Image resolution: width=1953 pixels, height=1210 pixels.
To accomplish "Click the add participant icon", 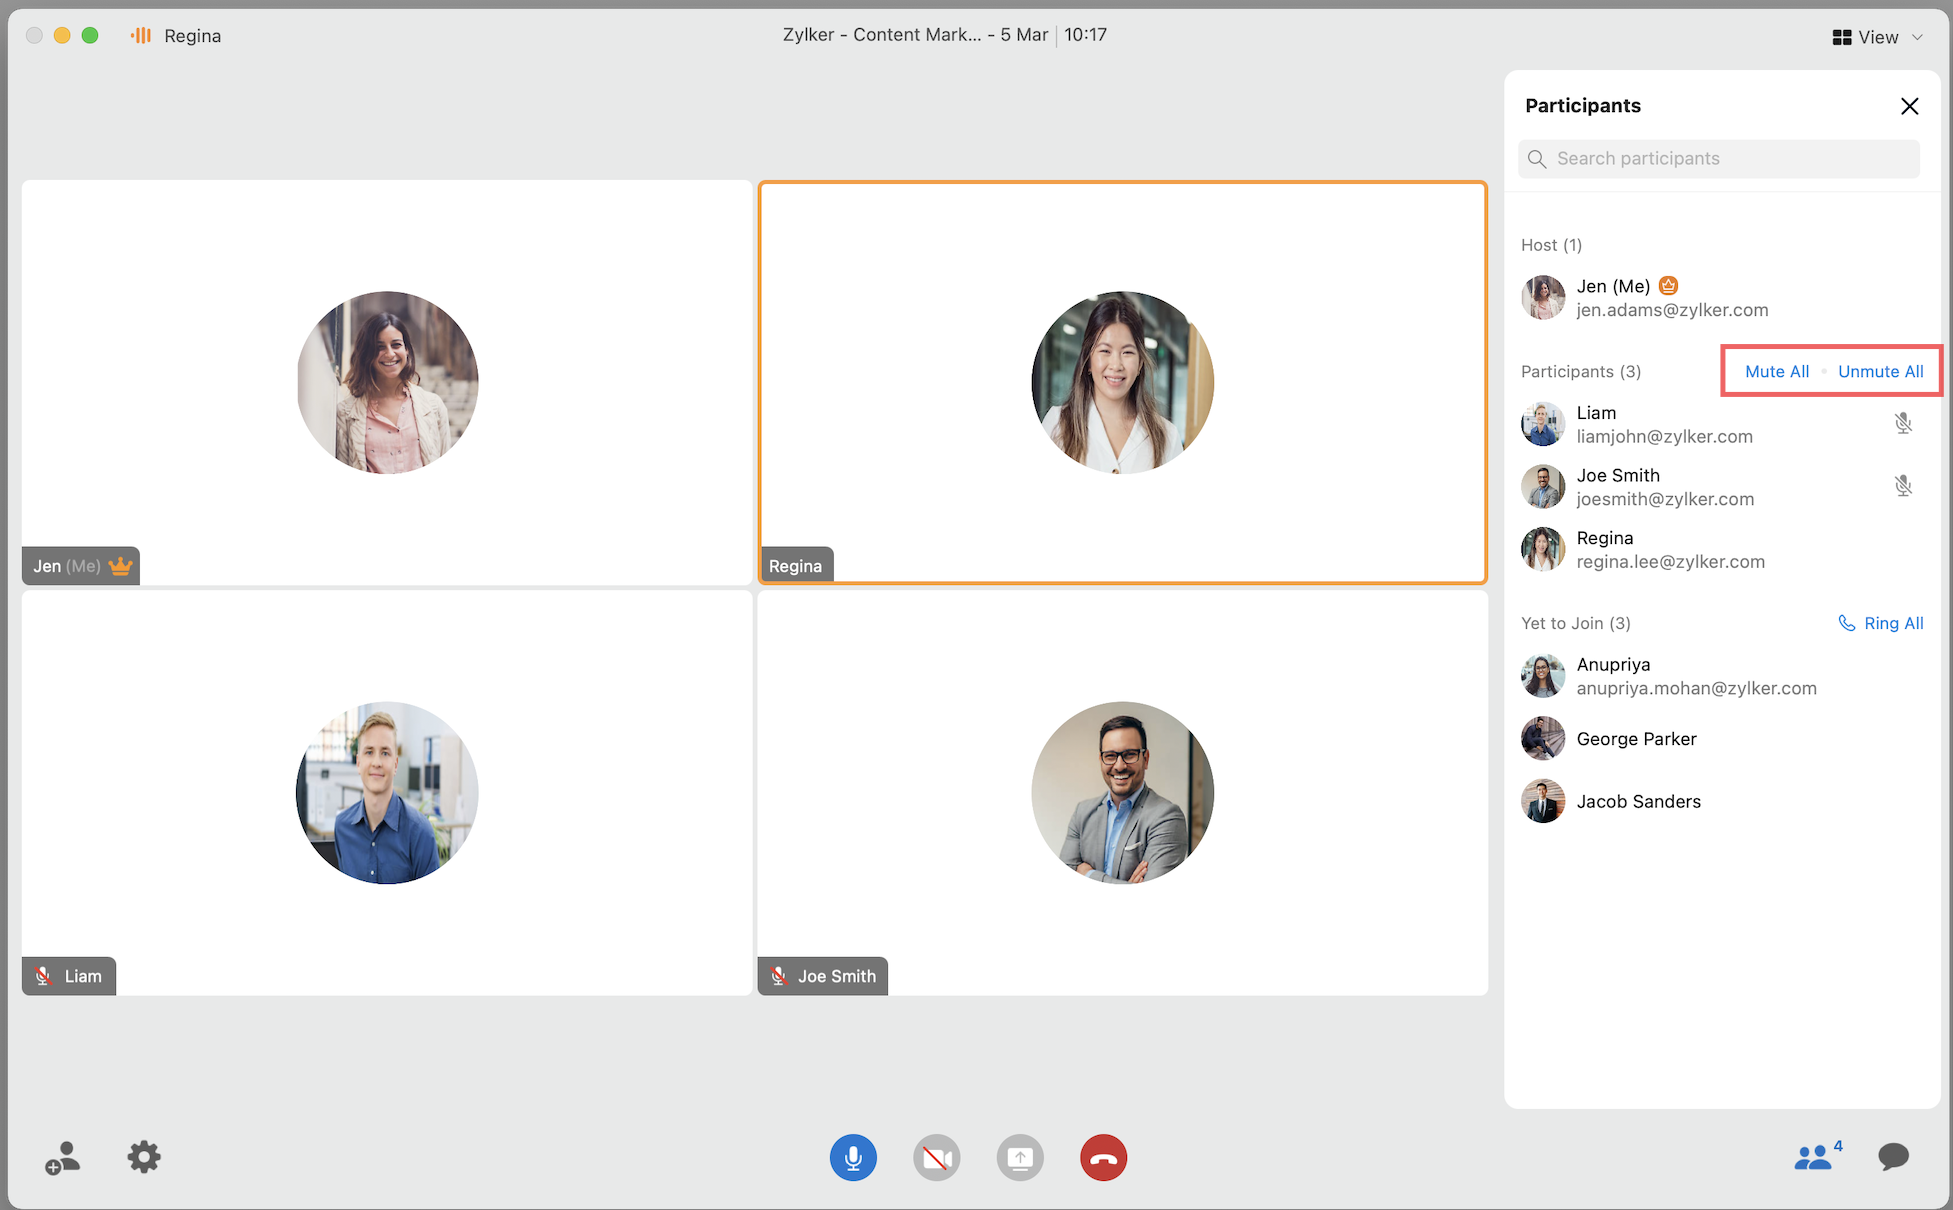I will (62, 1158).
